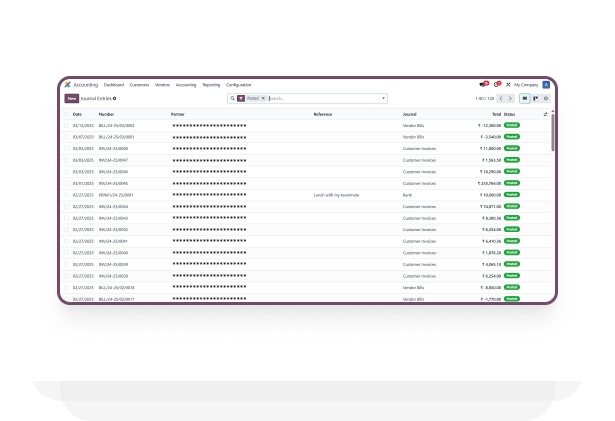
Task: Switch to kanban view
Action: (536, 99)
